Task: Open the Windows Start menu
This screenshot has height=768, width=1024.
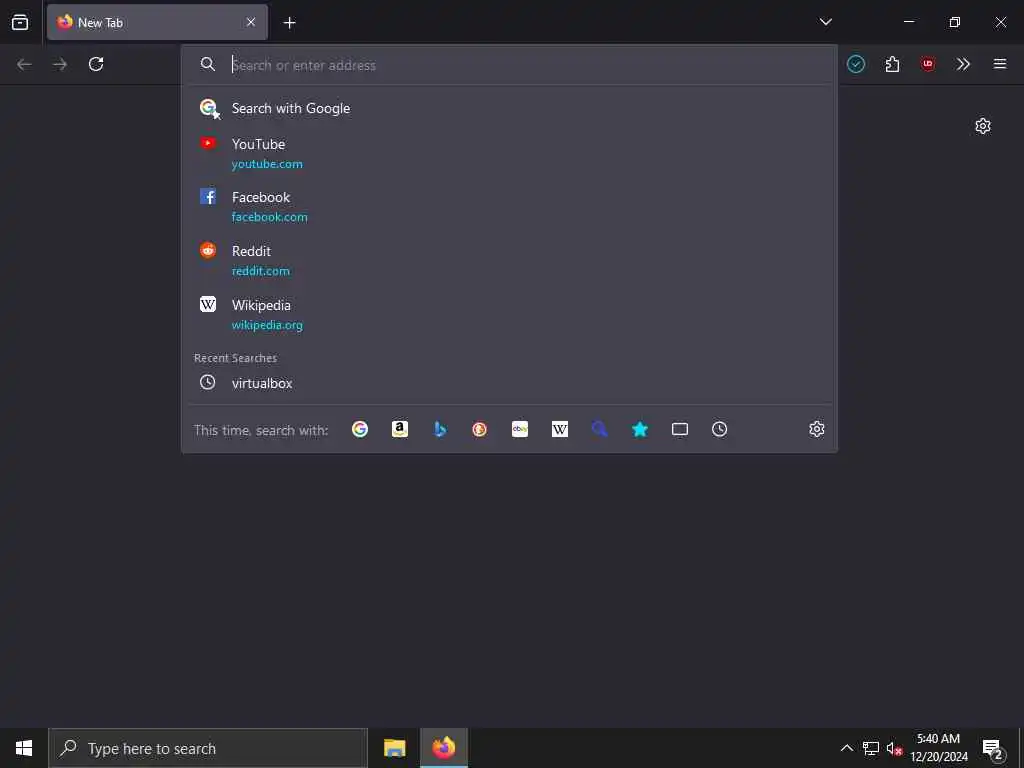Action: 24,748
